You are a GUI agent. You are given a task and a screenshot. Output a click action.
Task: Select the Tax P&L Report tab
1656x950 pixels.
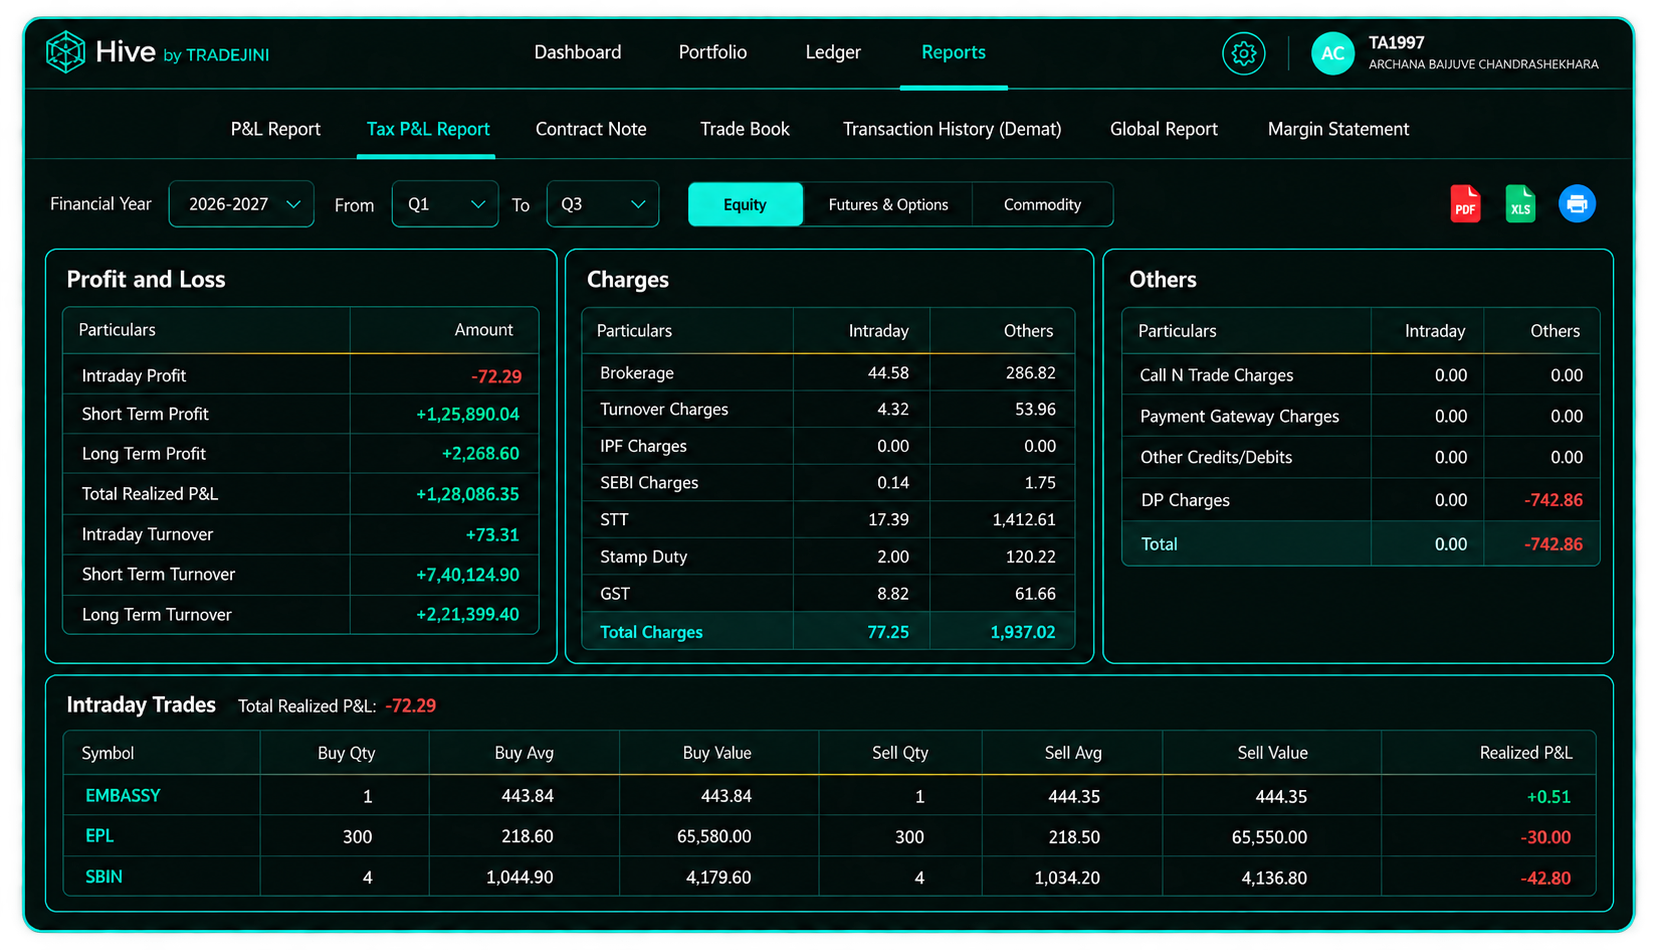click(x=428, y=129)
